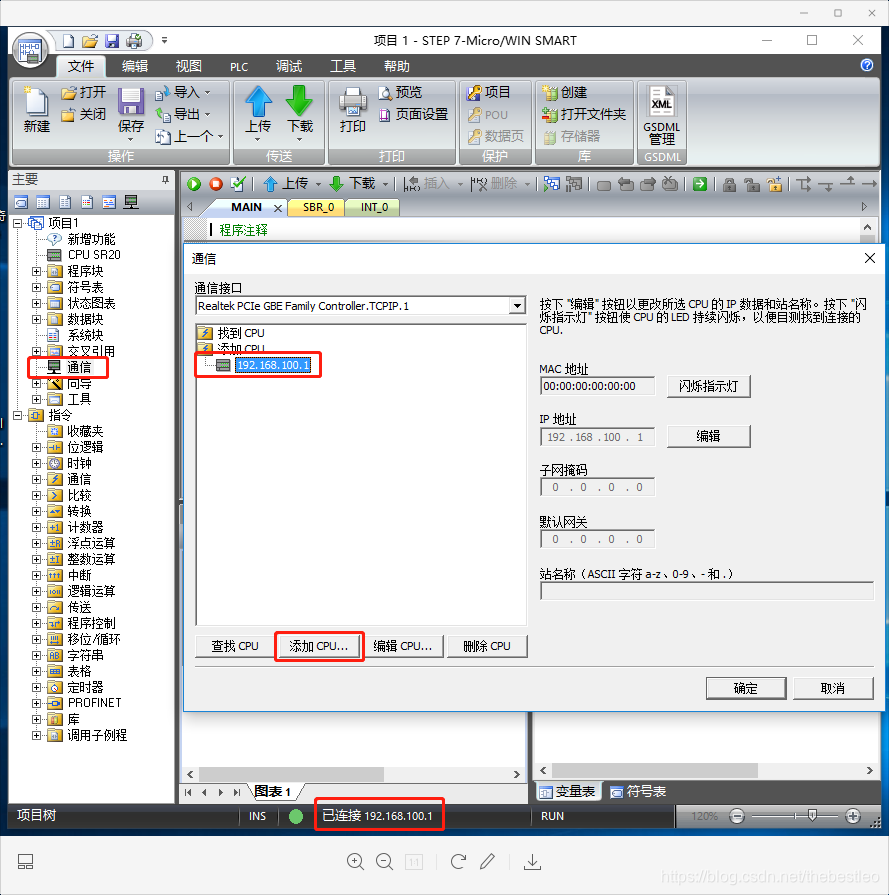Click the quick access save icon in title bar
The image size is (889, 895).
click(x=112, y=41)
